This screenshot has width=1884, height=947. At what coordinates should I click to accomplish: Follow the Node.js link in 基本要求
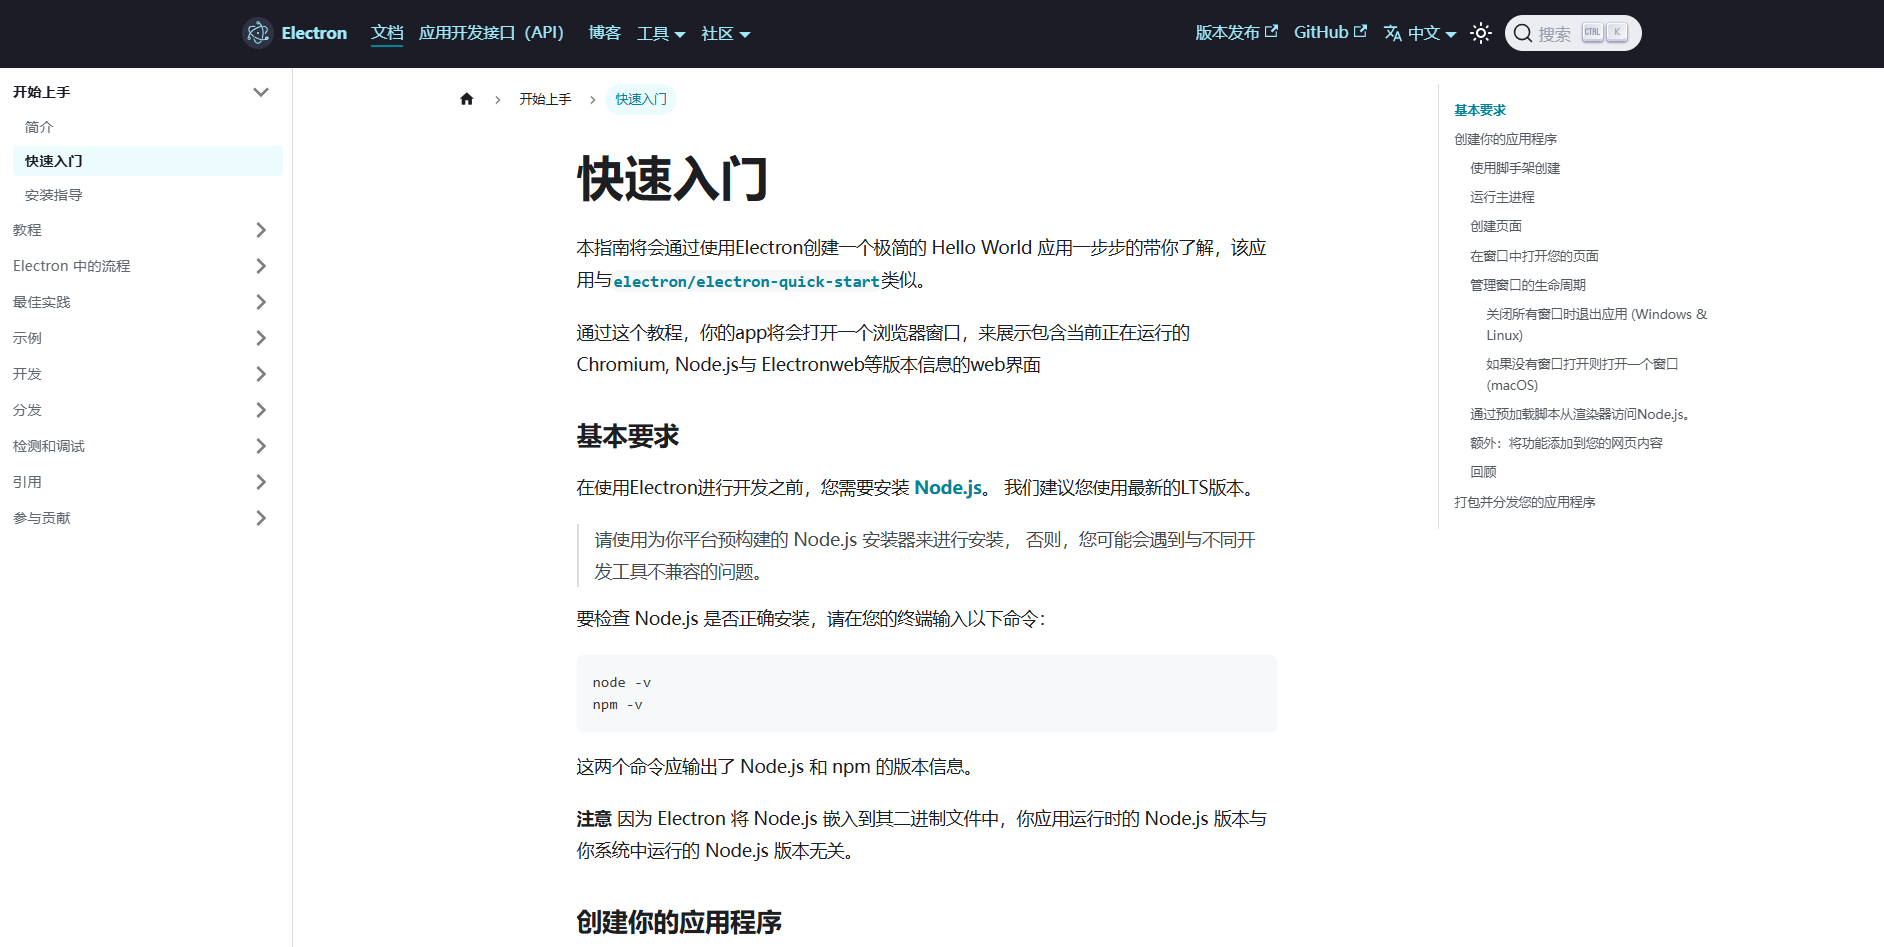click(948, 487)
